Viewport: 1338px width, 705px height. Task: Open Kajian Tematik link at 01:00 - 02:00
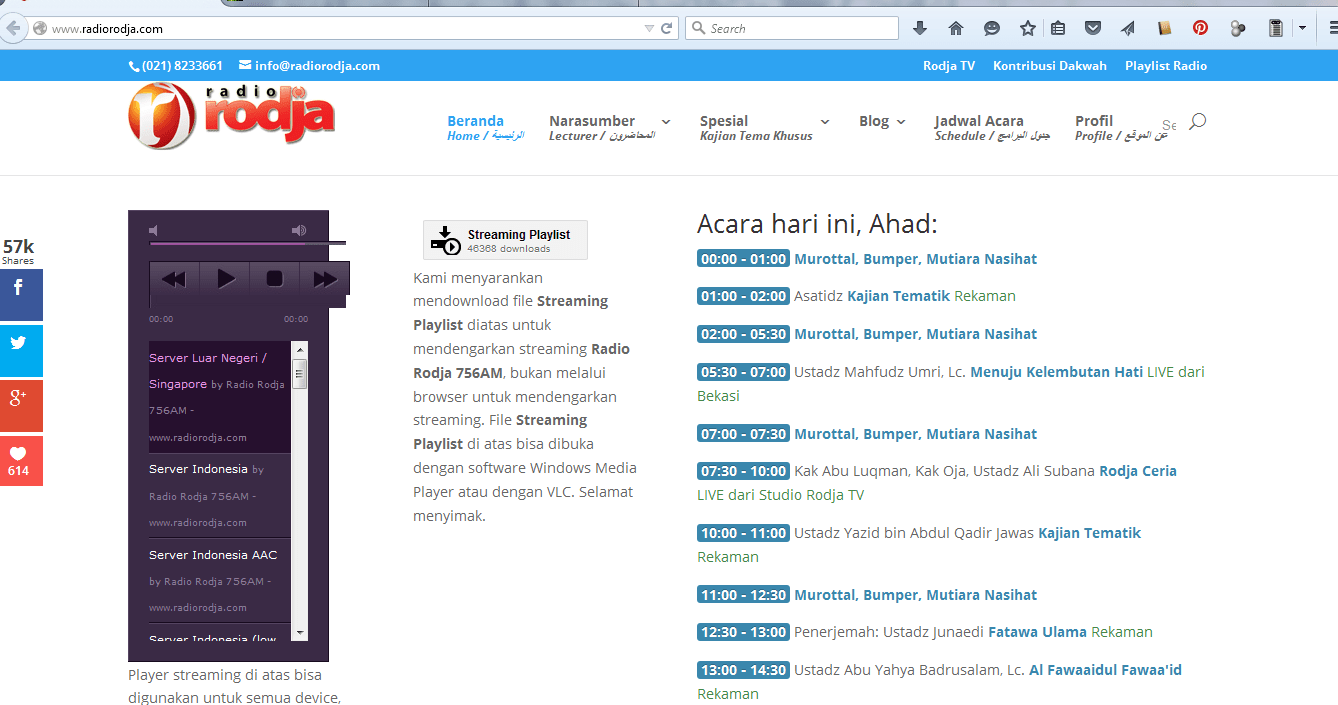coord(898,296)
